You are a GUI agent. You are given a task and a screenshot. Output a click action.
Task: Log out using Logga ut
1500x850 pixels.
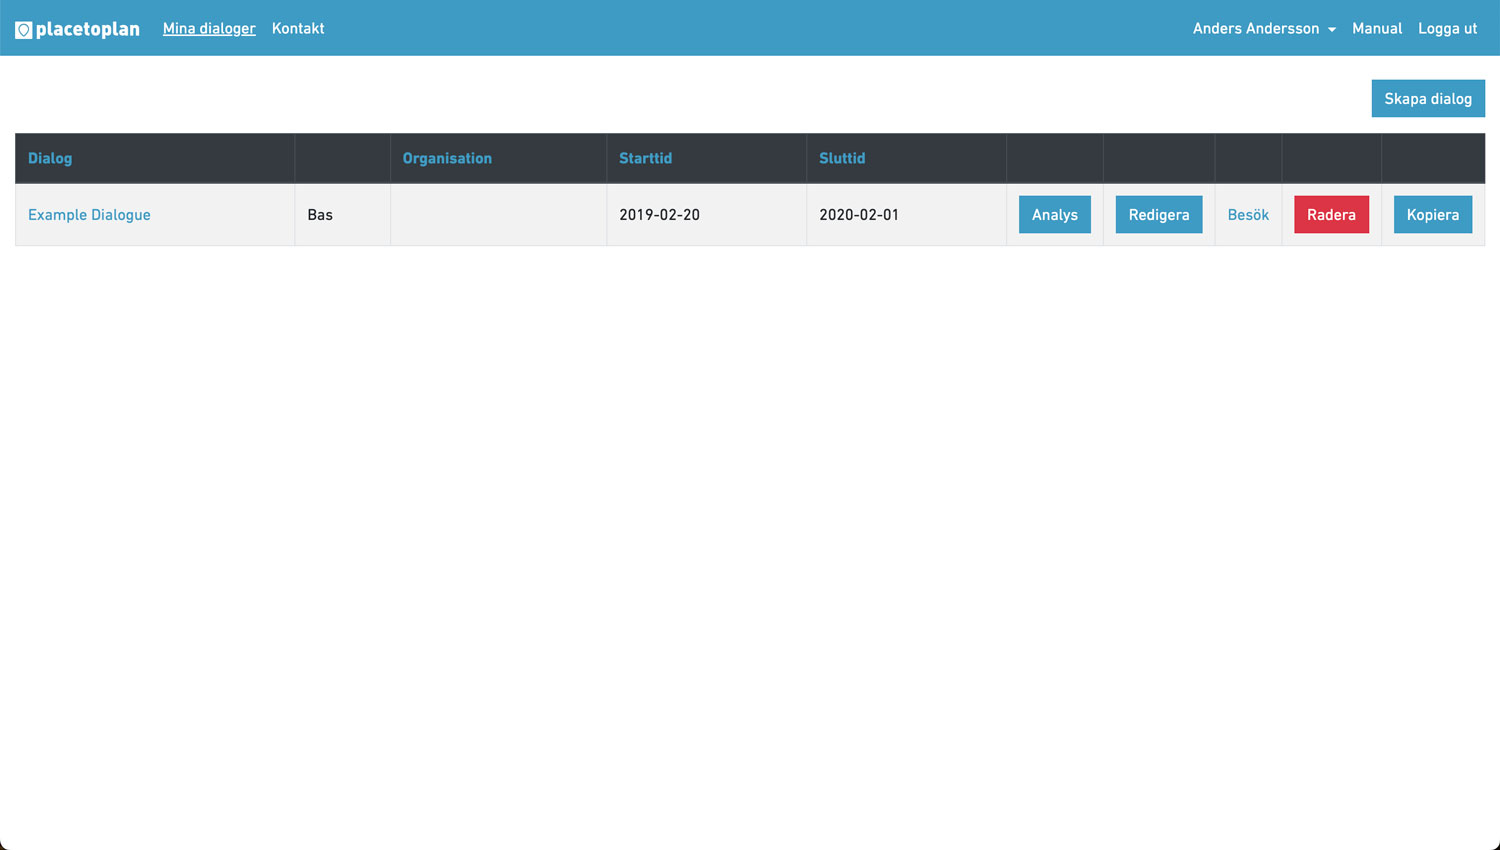[x=1447, y=29]
